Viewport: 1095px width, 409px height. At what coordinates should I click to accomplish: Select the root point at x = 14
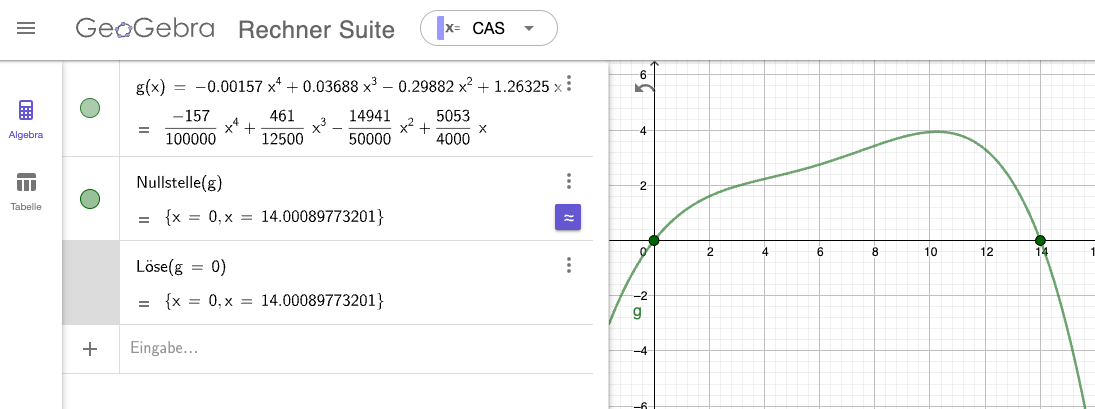click(x=1041, y=241)
